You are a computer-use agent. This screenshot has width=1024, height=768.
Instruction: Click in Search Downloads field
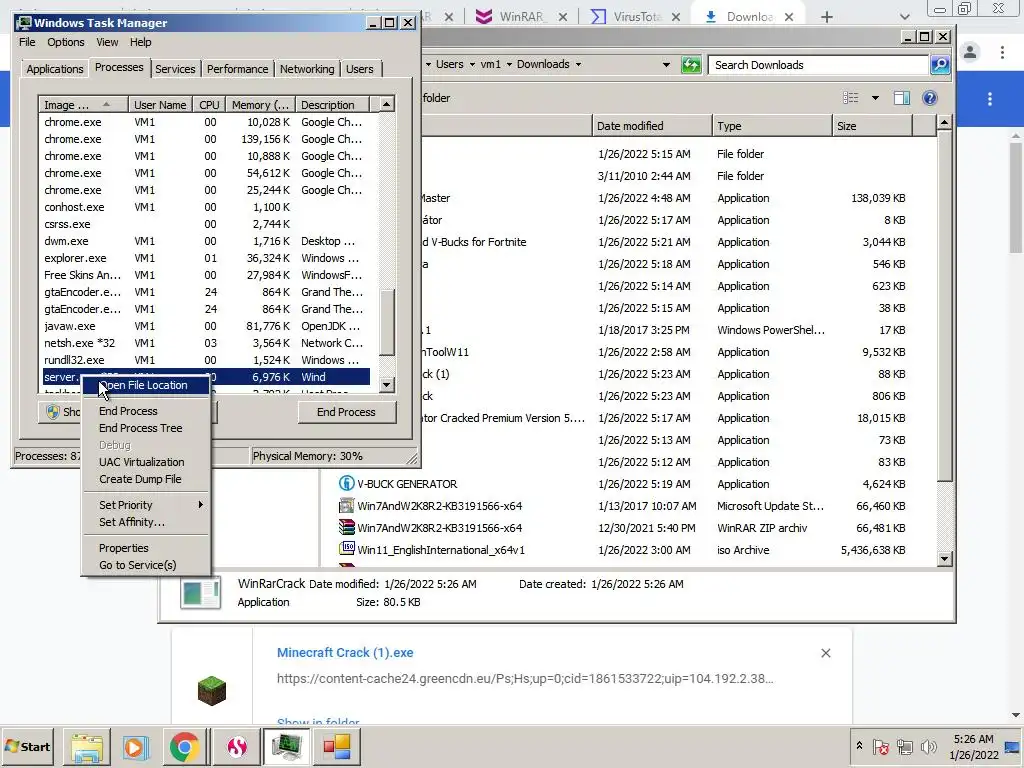coord(818,65)
